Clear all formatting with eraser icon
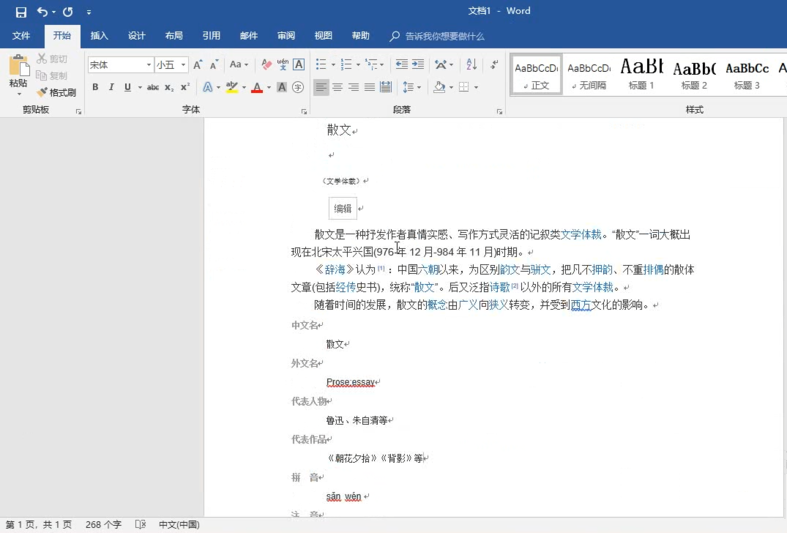This screenshot has width=787, height=533. pos(266,65)
